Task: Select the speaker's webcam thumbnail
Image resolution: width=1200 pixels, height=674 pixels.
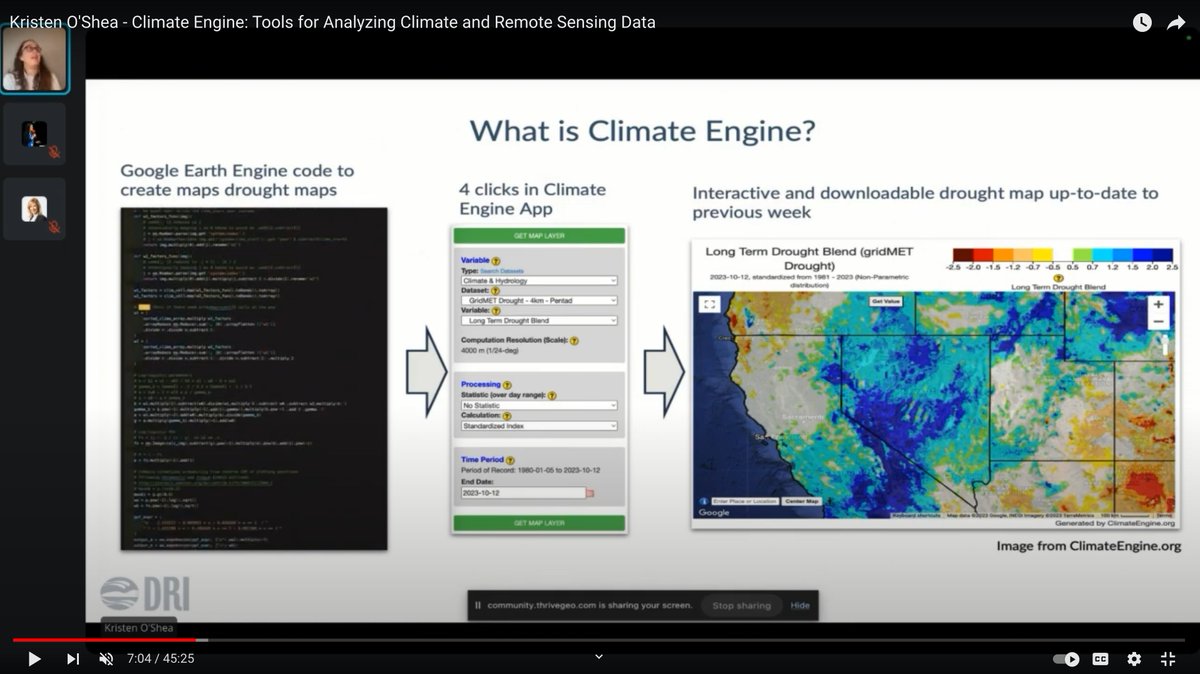Action: (x=35, y=60)
